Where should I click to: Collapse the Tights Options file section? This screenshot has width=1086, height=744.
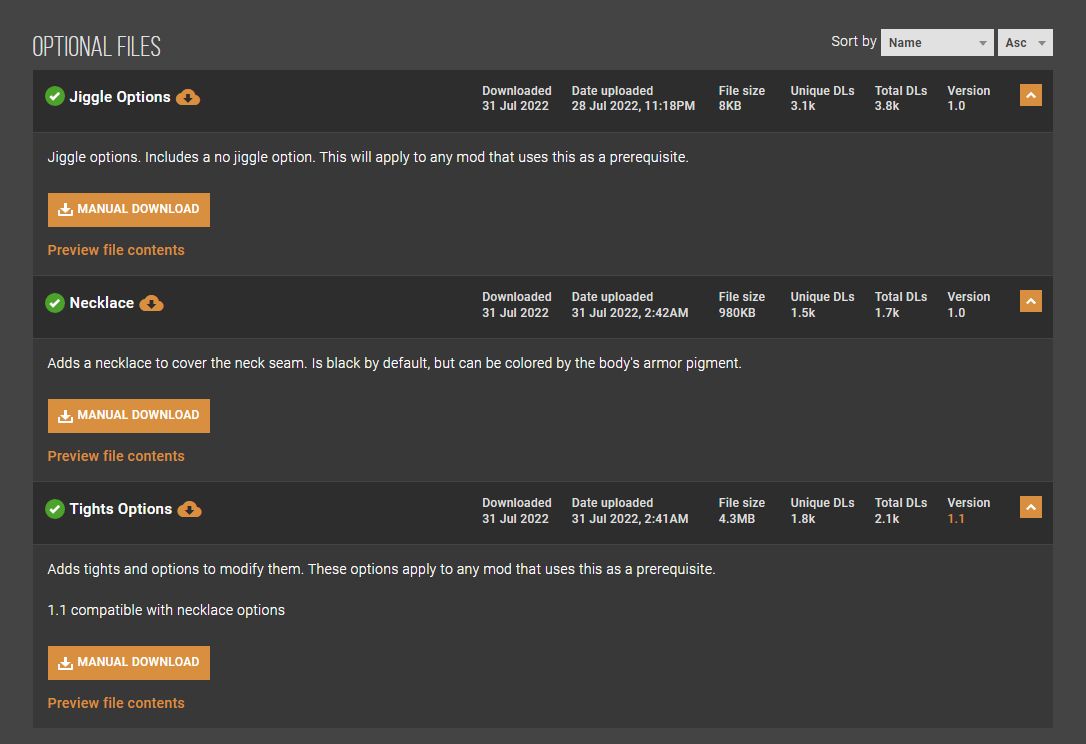[1030, 507]
